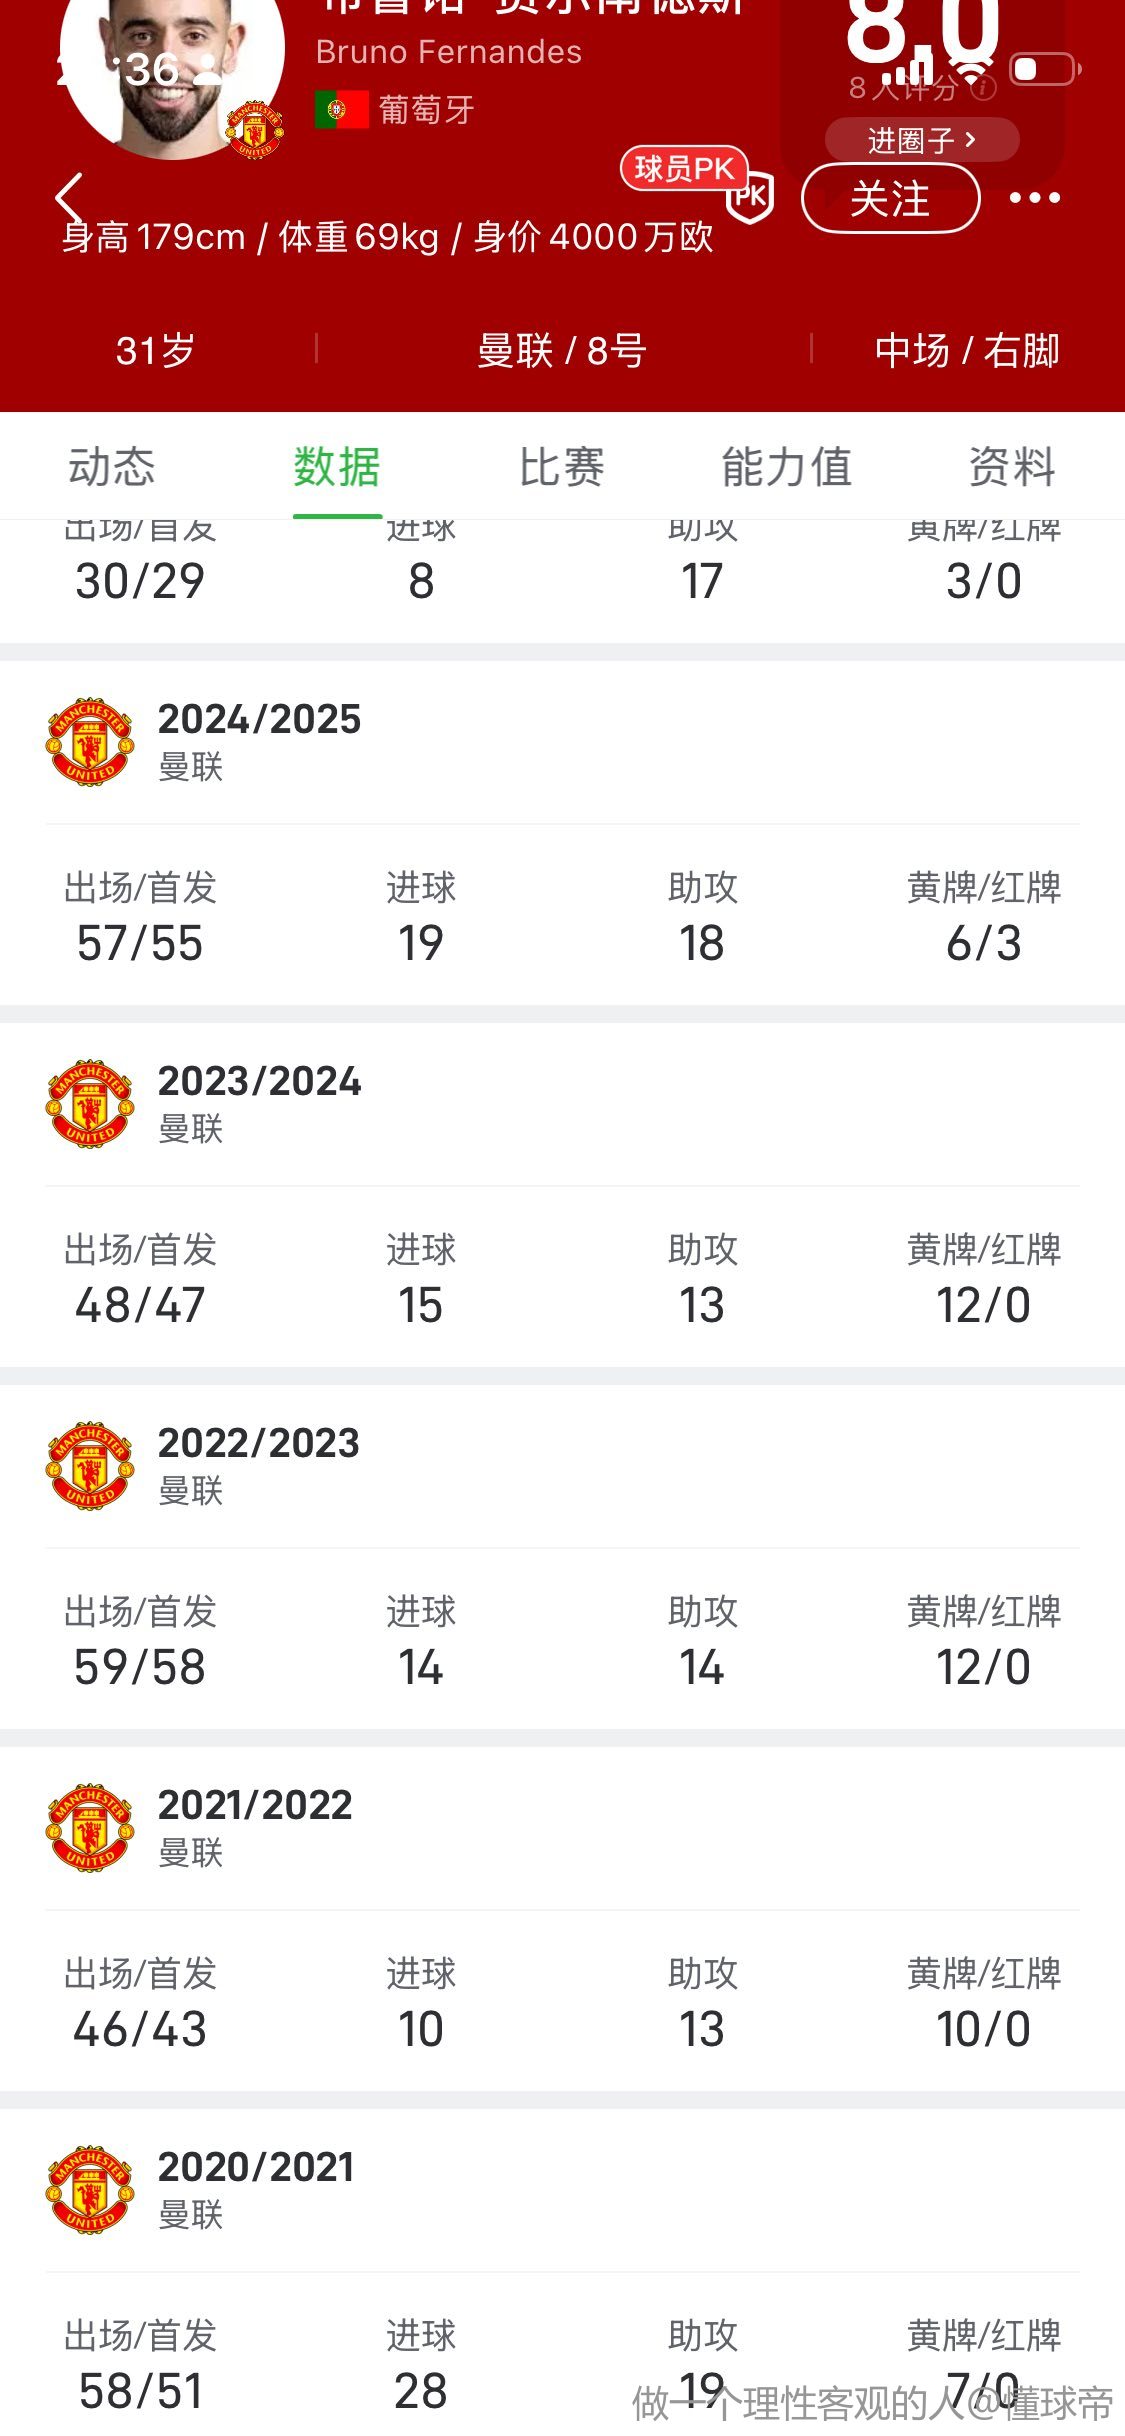
Task: Tap Manchester United crest beside 2020/2021
Action: (x=90, y=2189)
